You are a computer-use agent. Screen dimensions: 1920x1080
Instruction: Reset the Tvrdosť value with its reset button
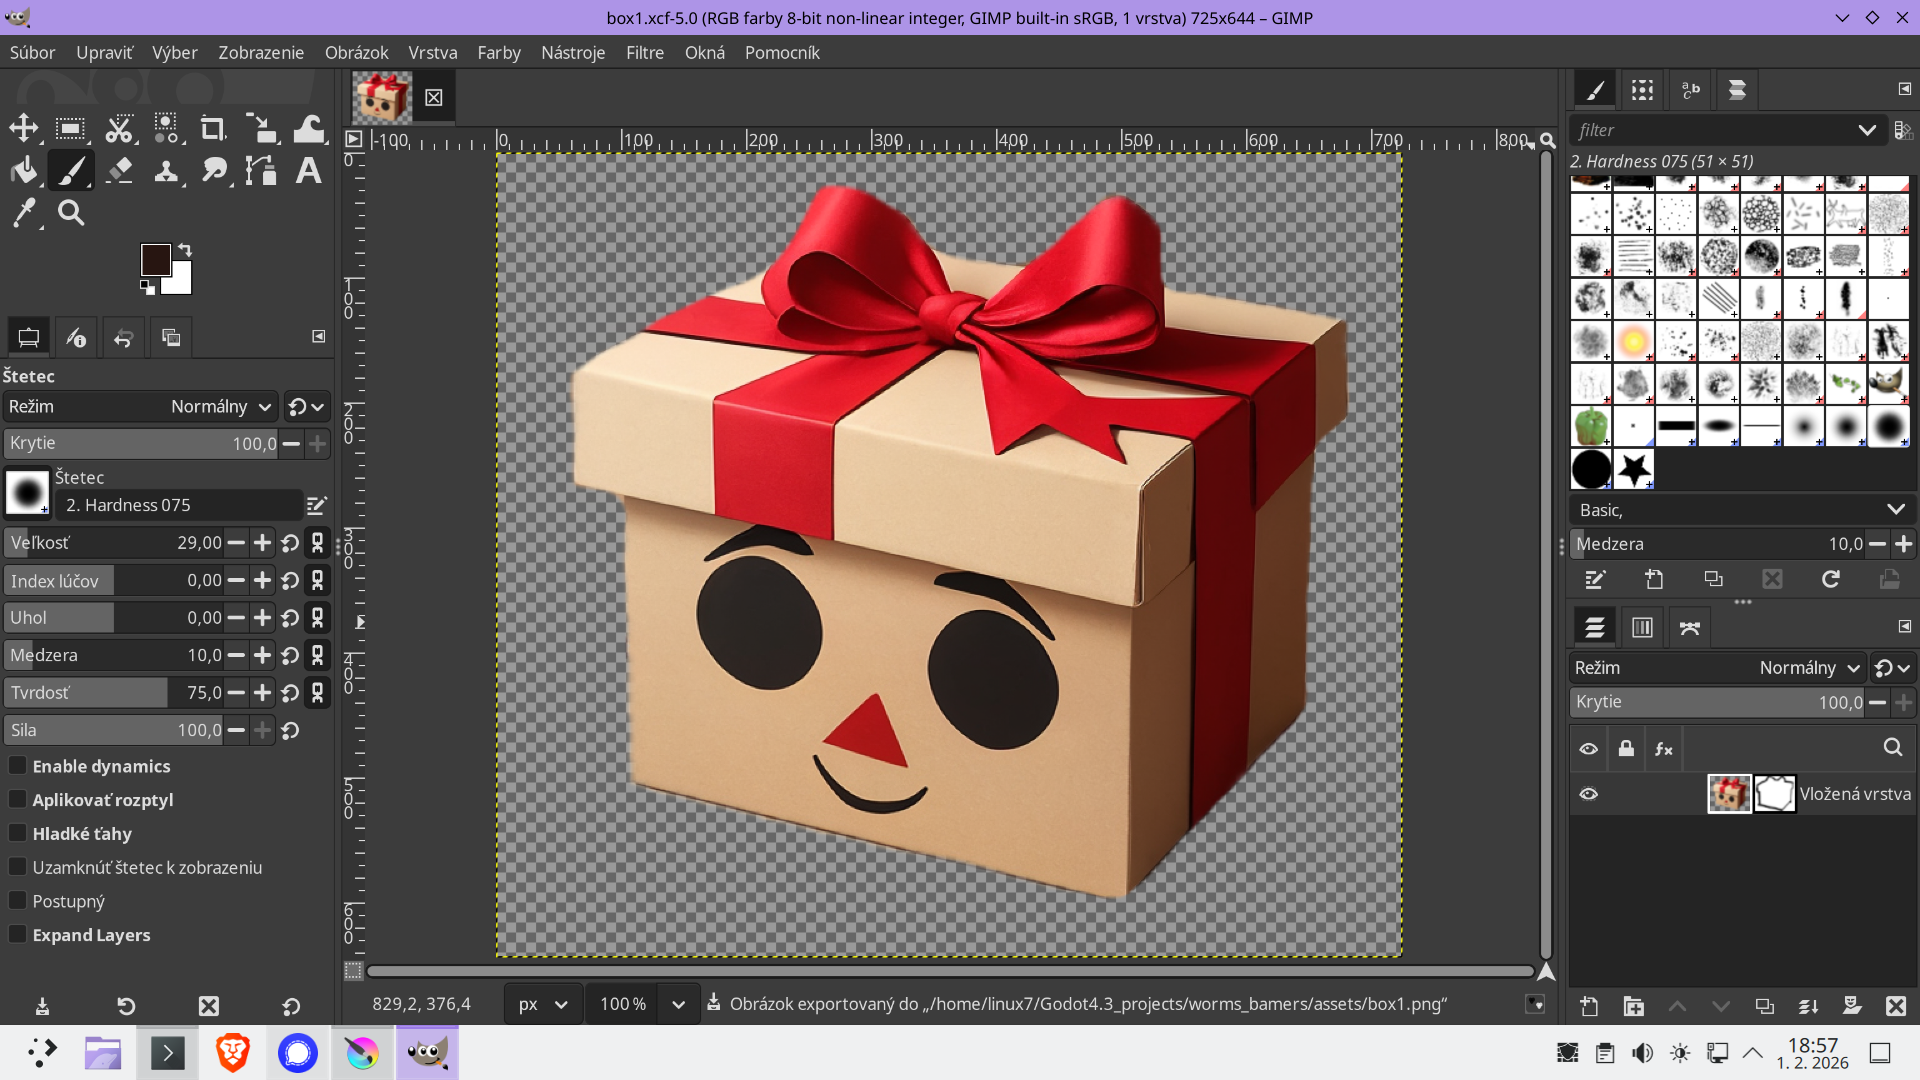click(290, 692)
